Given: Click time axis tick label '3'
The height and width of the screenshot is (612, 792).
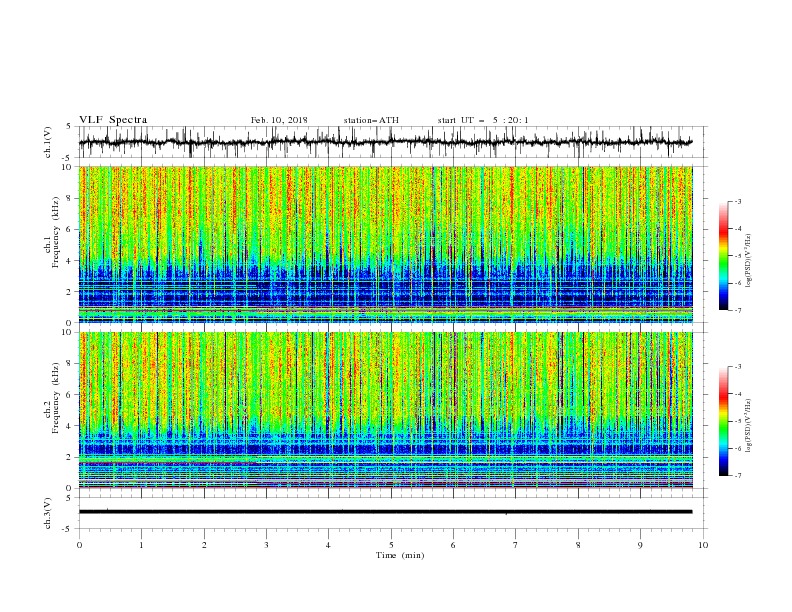Looking at the screenshot, I should (x=266, y=545).
